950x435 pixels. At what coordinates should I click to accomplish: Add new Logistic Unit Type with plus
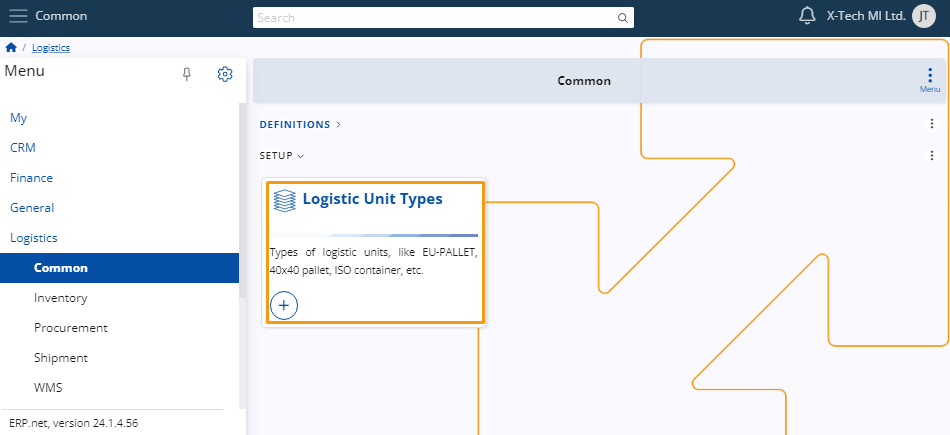[x=284, y=305]
